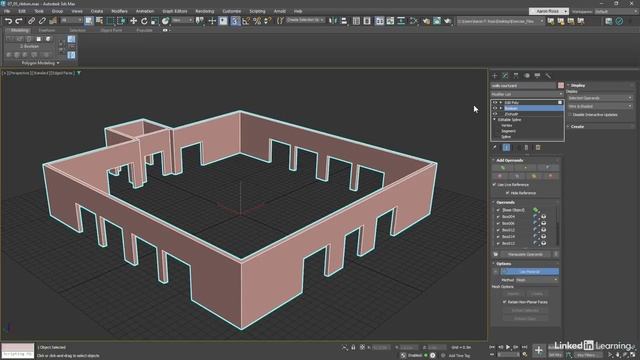Open the Utilities panel hammer icon

pyautogui.click(x=548, y=76)
